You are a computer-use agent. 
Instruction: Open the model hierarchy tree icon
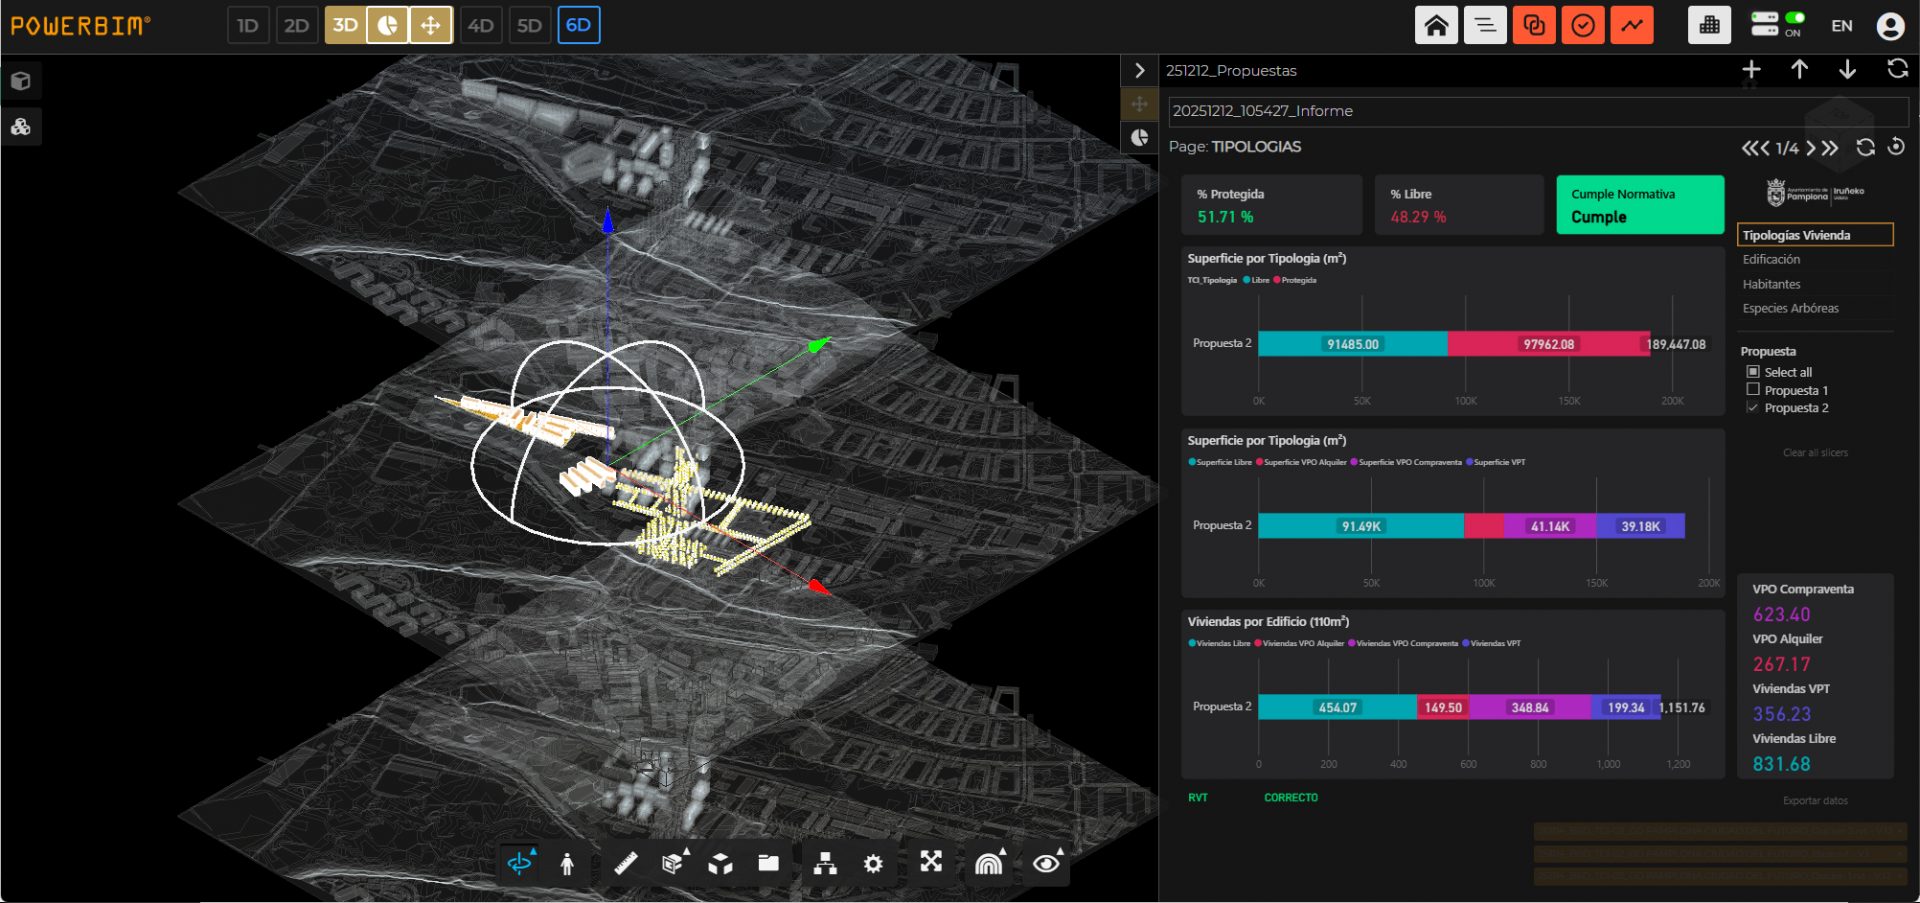tap(825, 863)
